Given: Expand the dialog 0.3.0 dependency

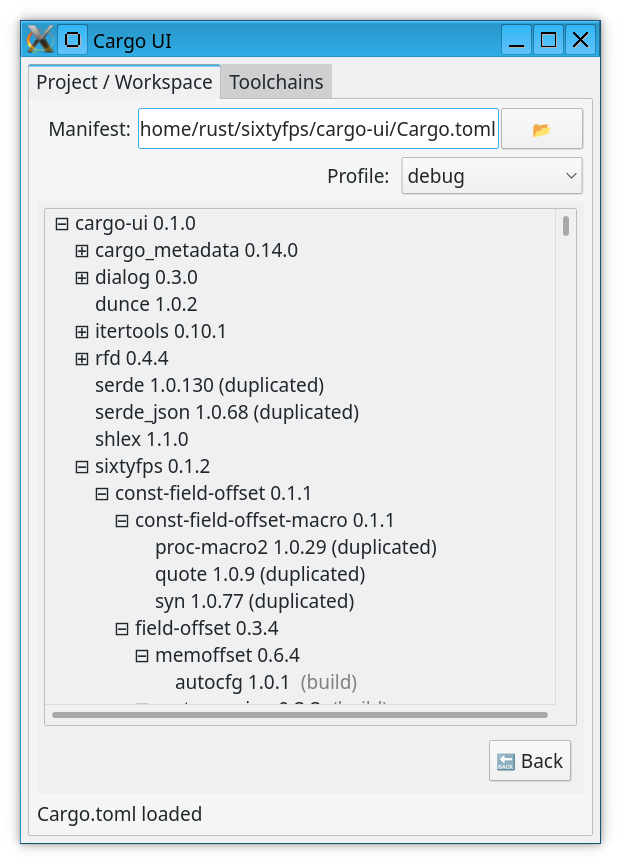Looking at the screenshot, I should pos(82,277).
